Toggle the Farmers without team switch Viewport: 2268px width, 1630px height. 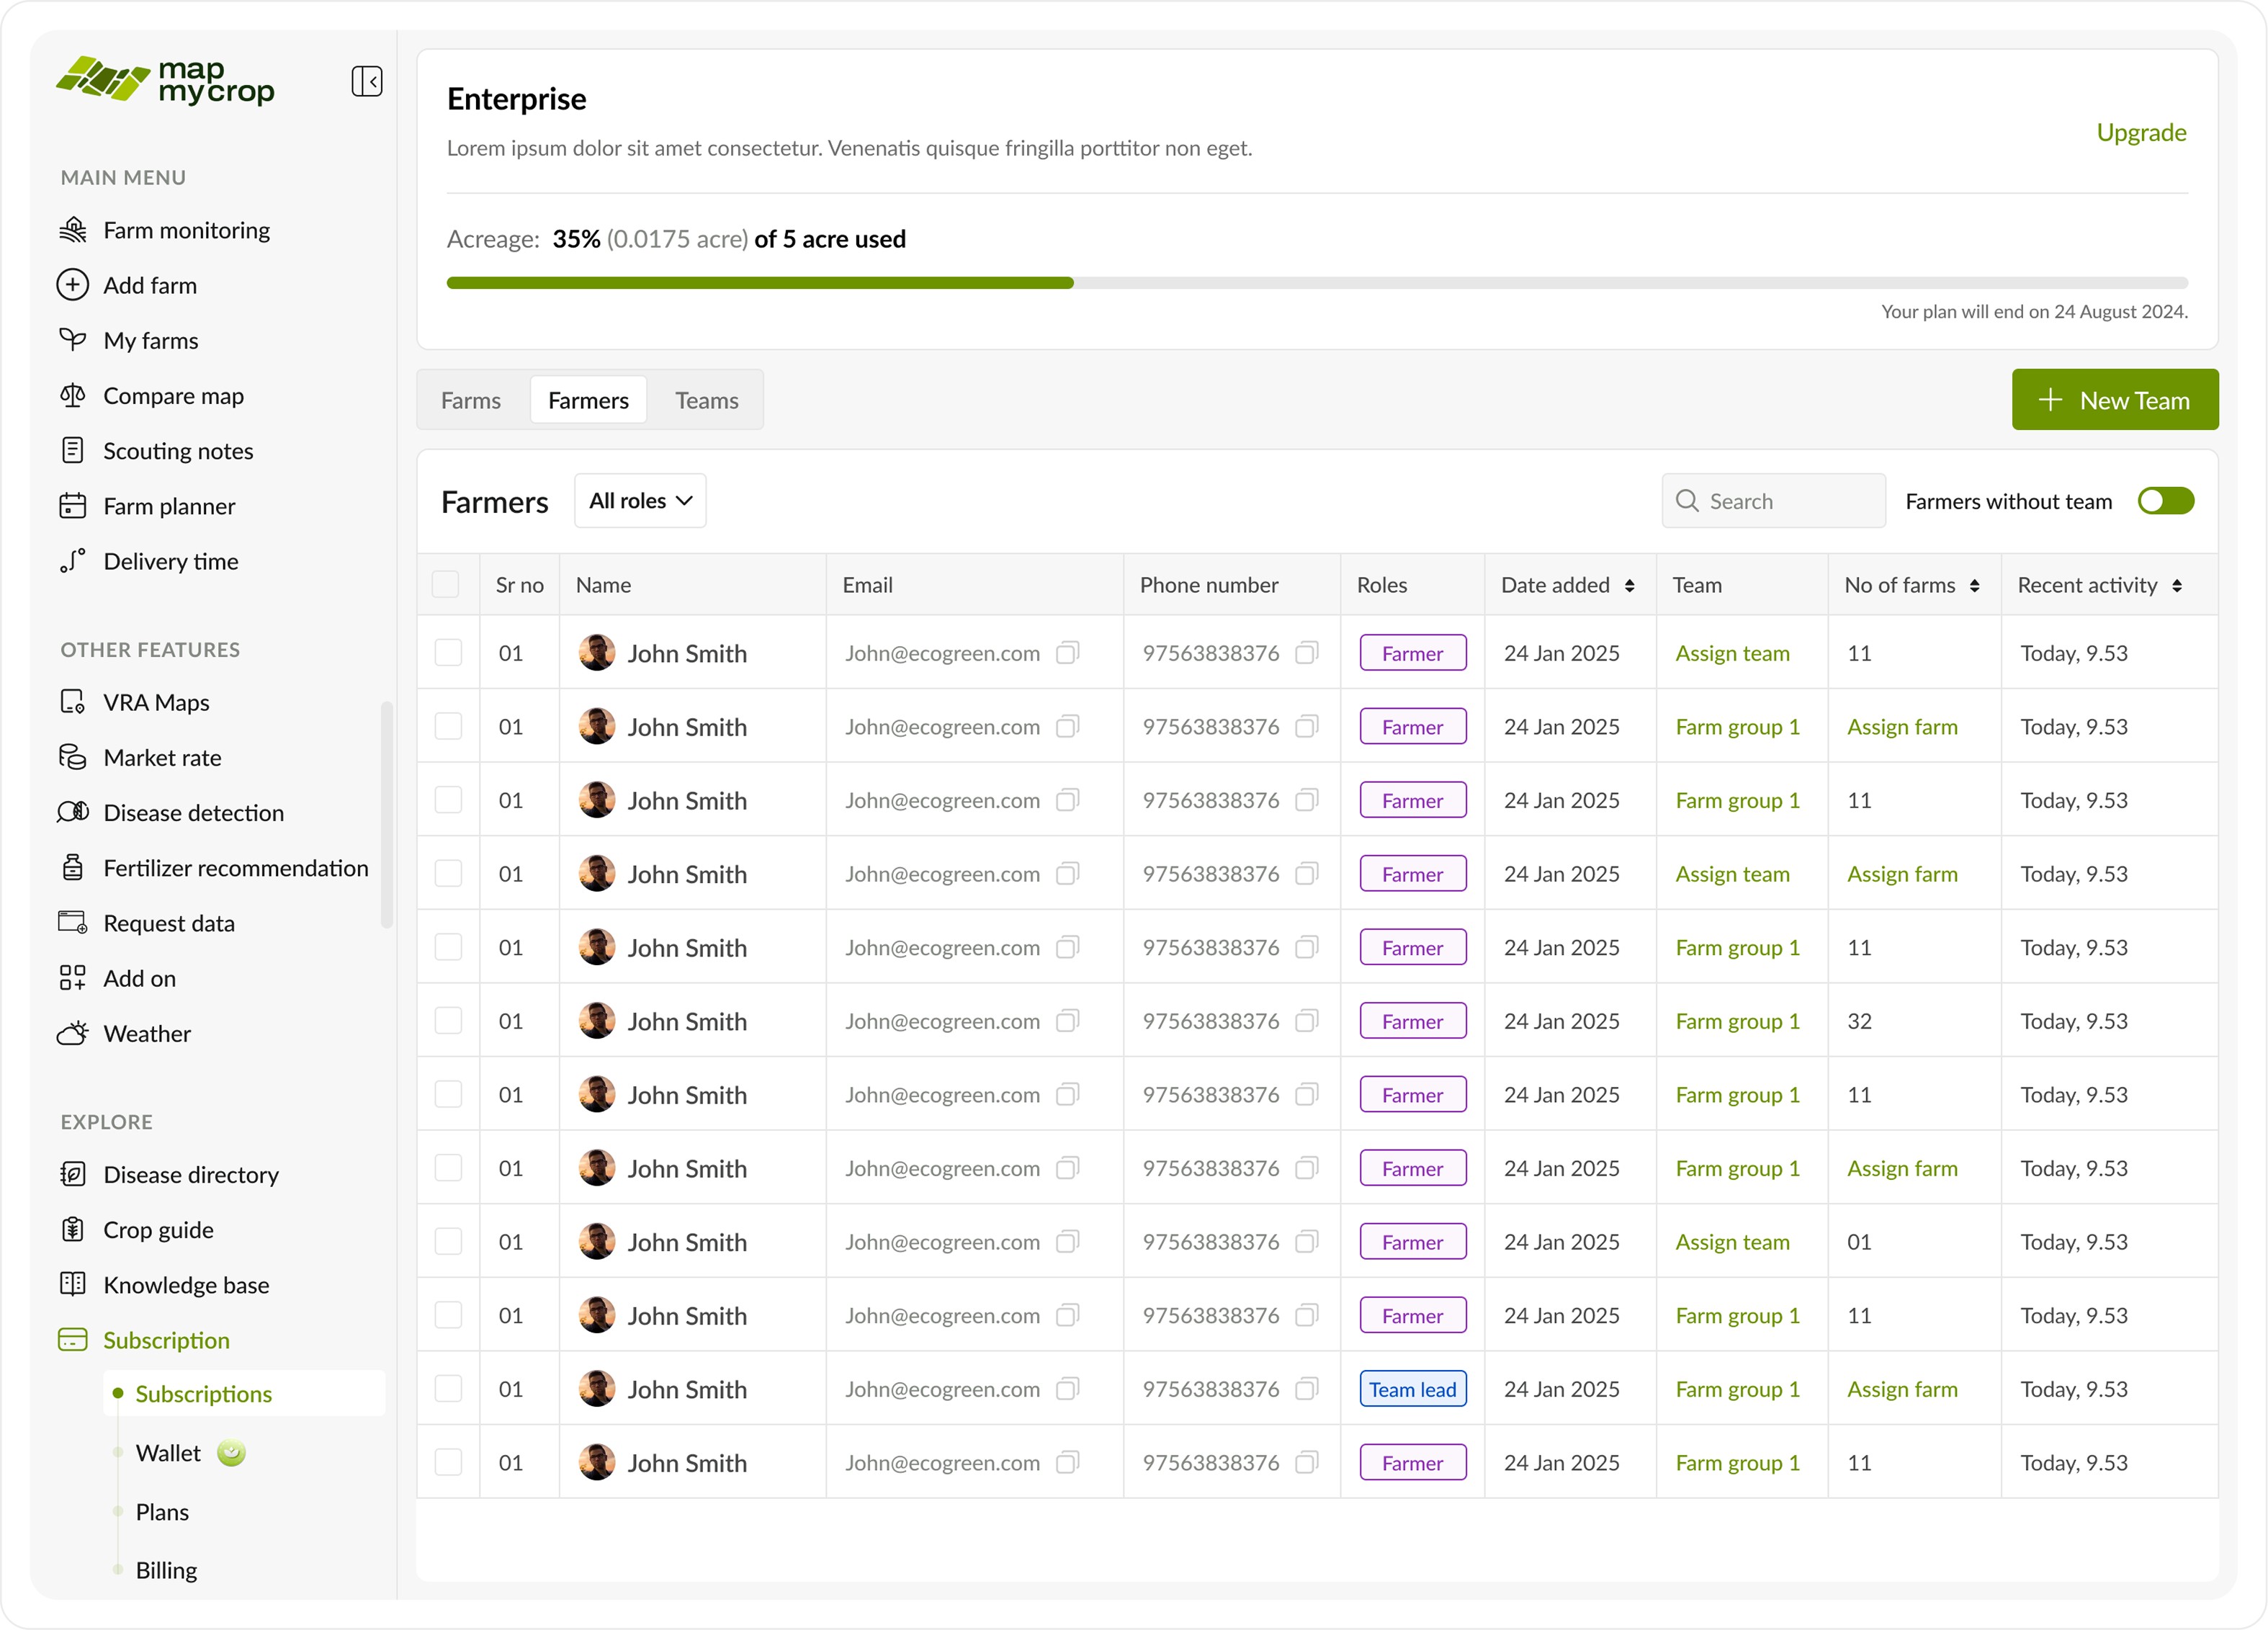tap(2165, 501)
